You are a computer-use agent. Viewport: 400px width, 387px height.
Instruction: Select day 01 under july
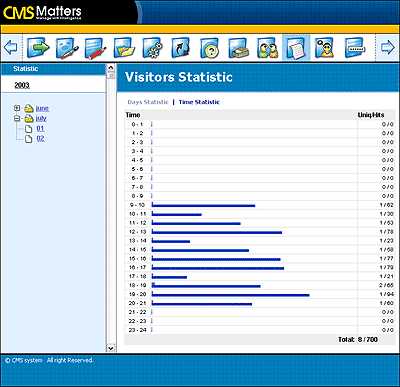tap(40, 128)
